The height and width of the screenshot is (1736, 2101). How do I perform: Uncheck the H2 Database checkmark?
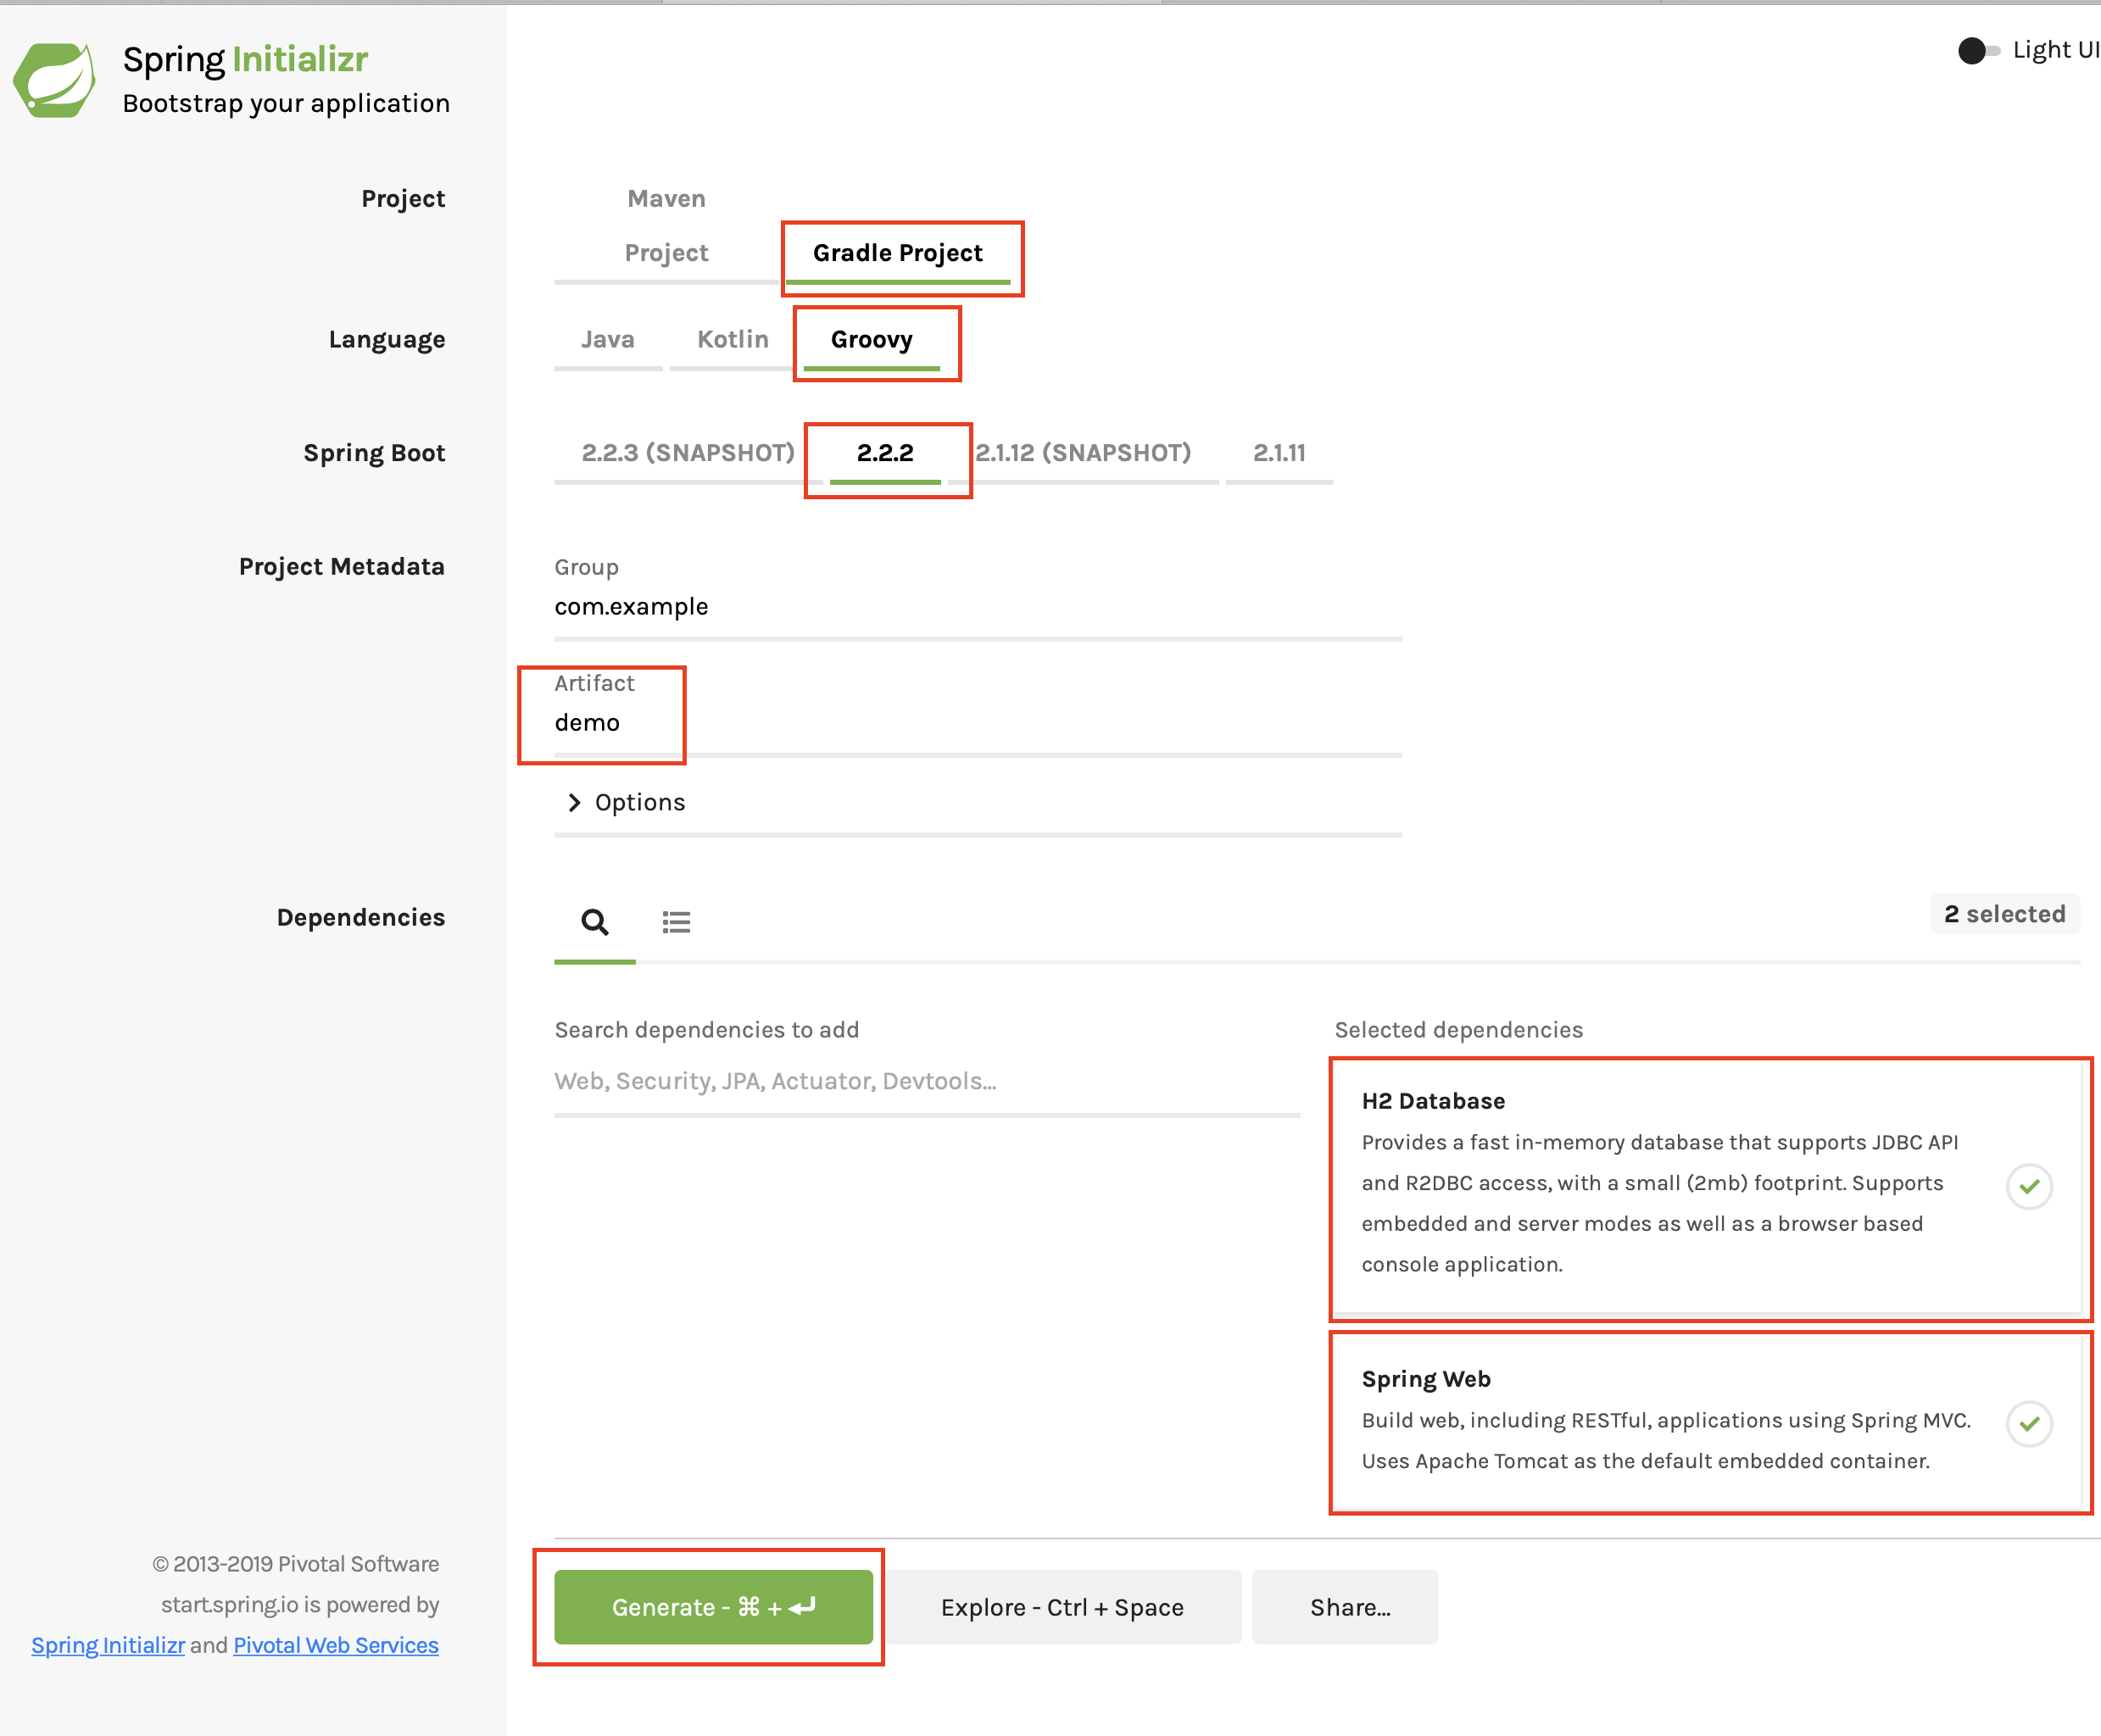[2029, 1187]
